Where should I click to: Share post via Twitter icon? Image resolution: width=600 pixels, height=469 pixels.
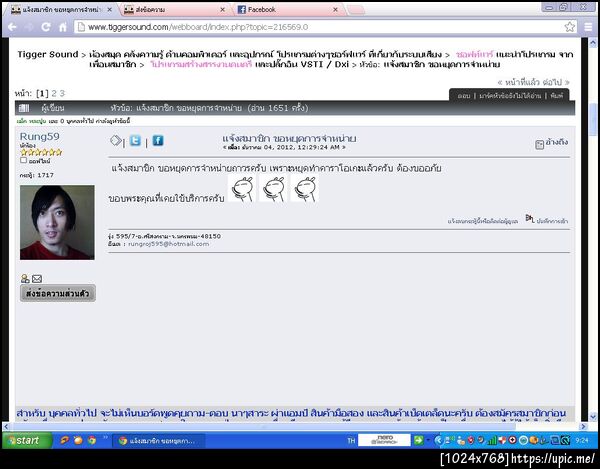pos(135,141)
